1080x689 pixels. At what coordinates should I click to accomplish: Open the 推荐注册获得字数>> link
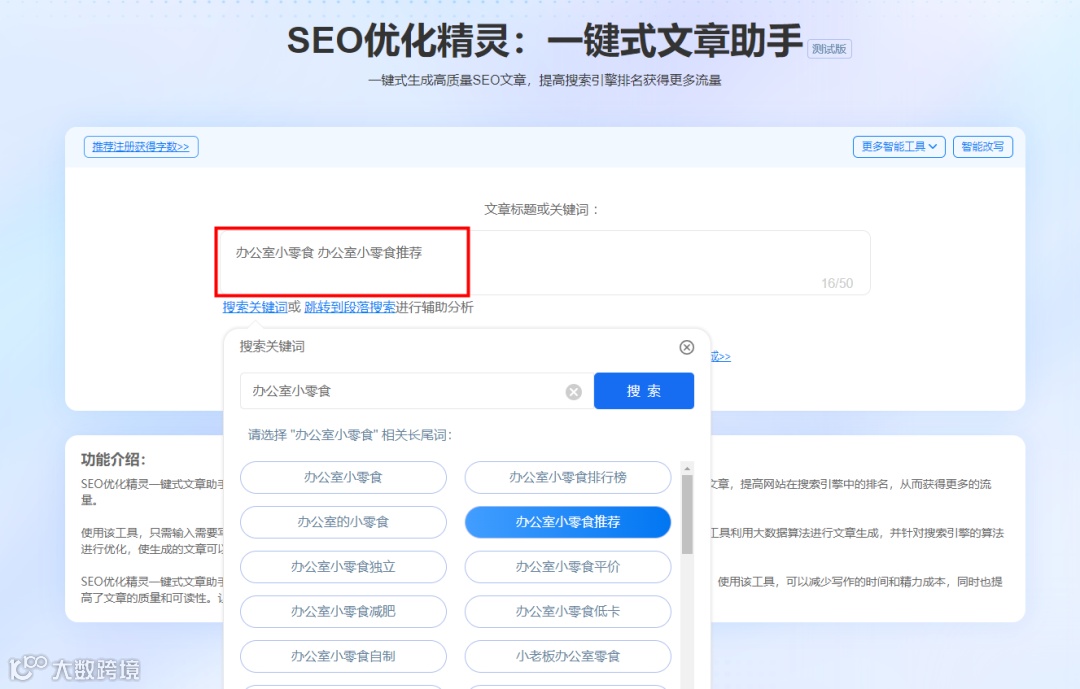141,147
